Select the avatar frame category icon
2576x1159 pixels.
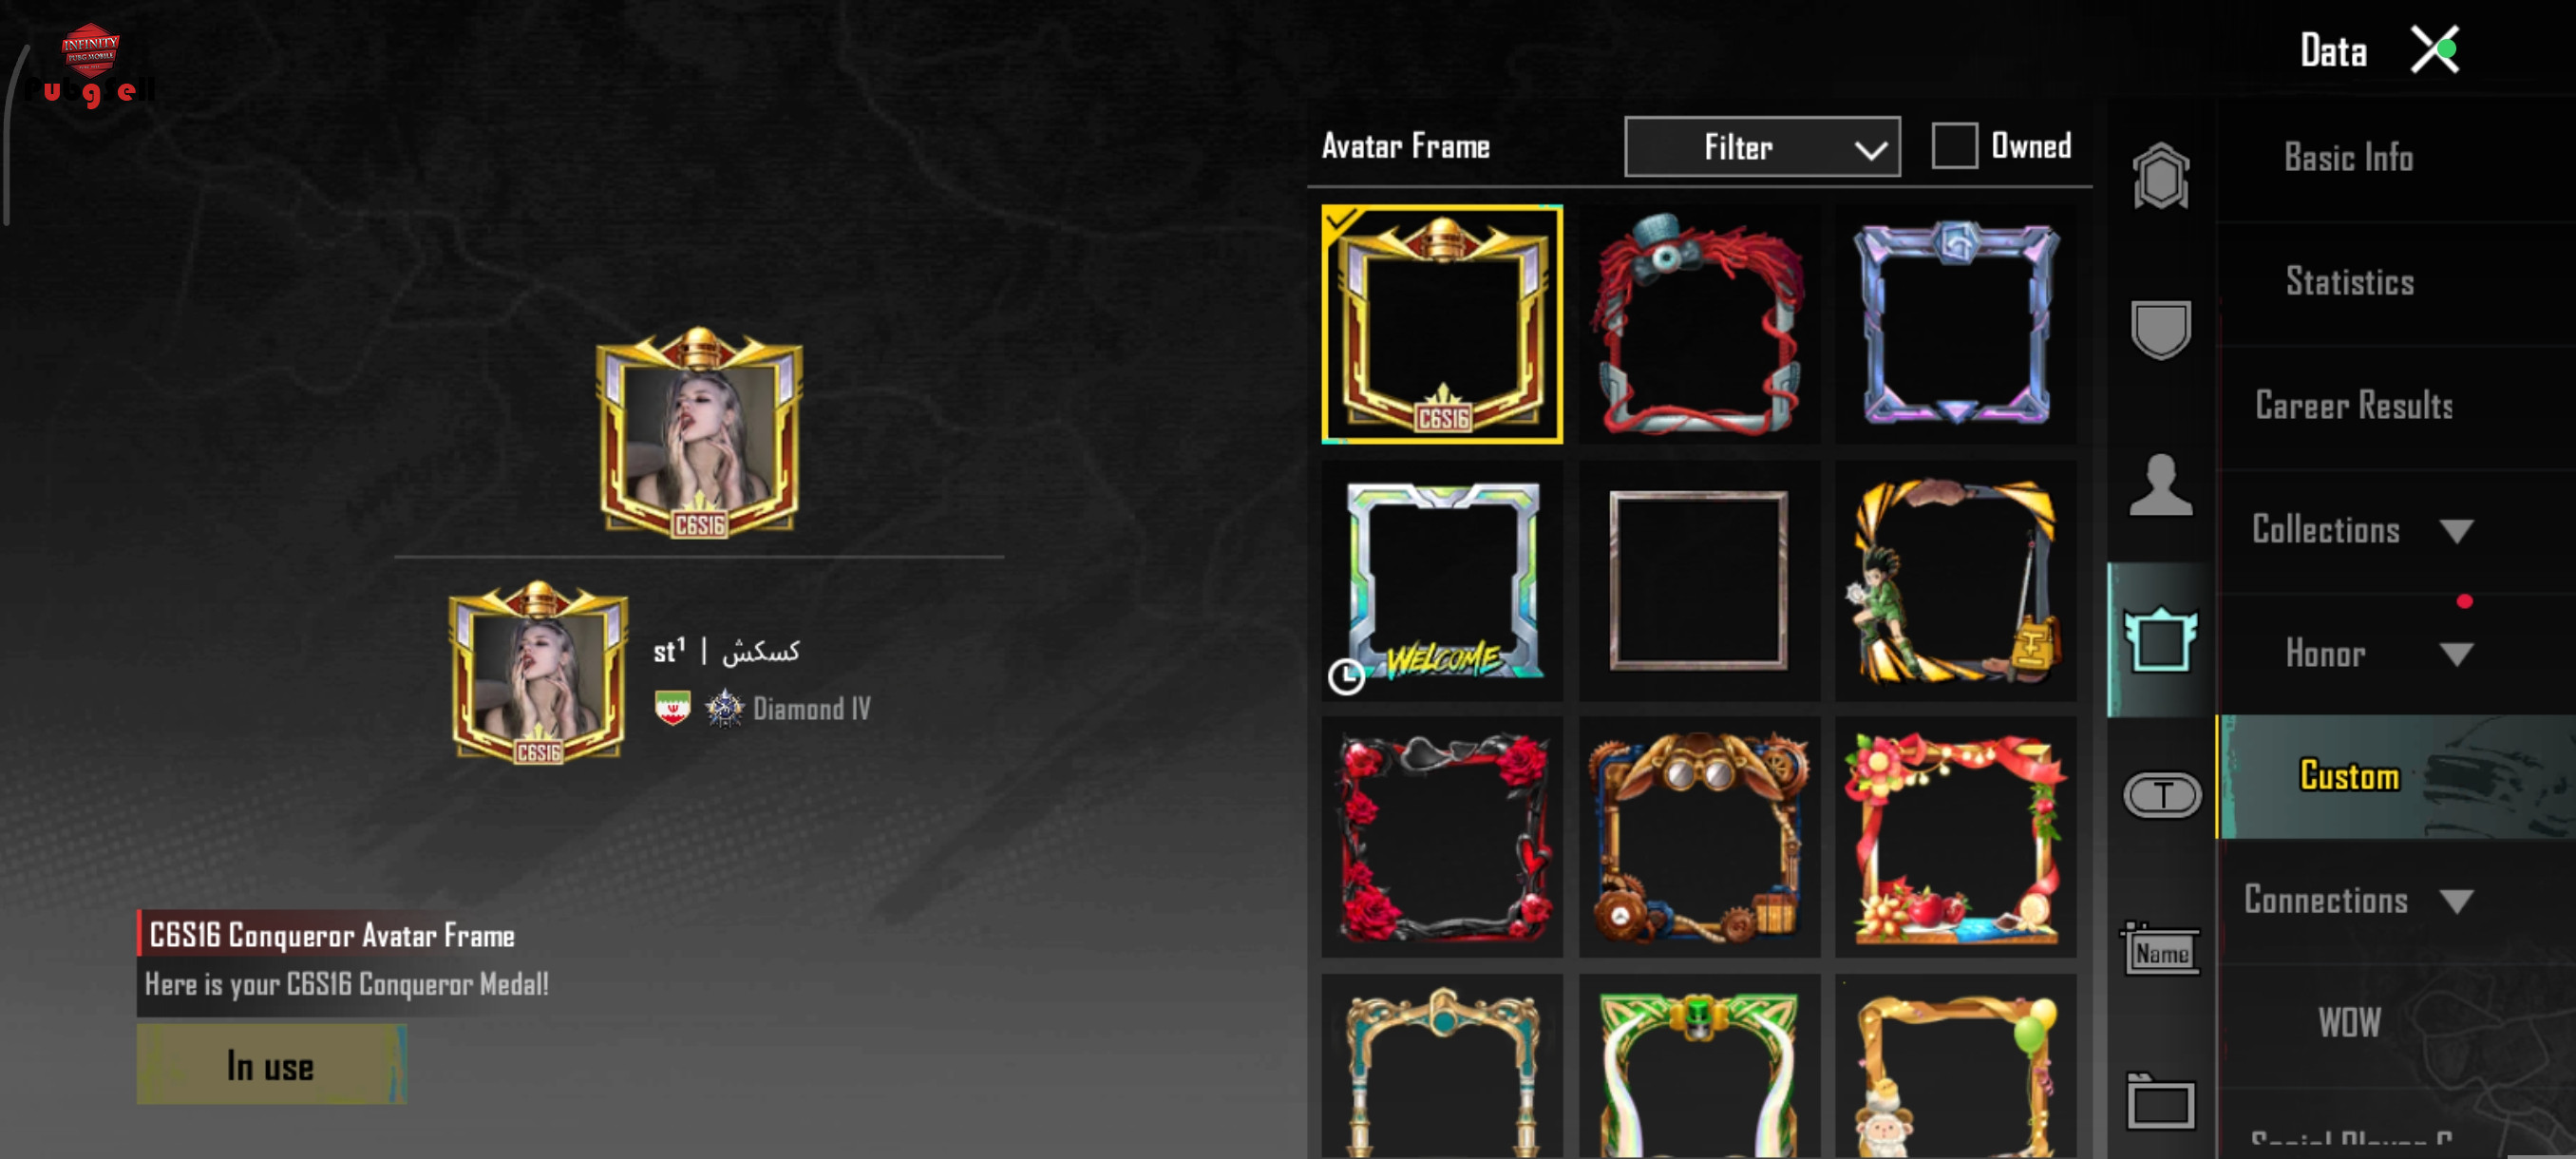pyautogui.click(x=2160, y=640)
